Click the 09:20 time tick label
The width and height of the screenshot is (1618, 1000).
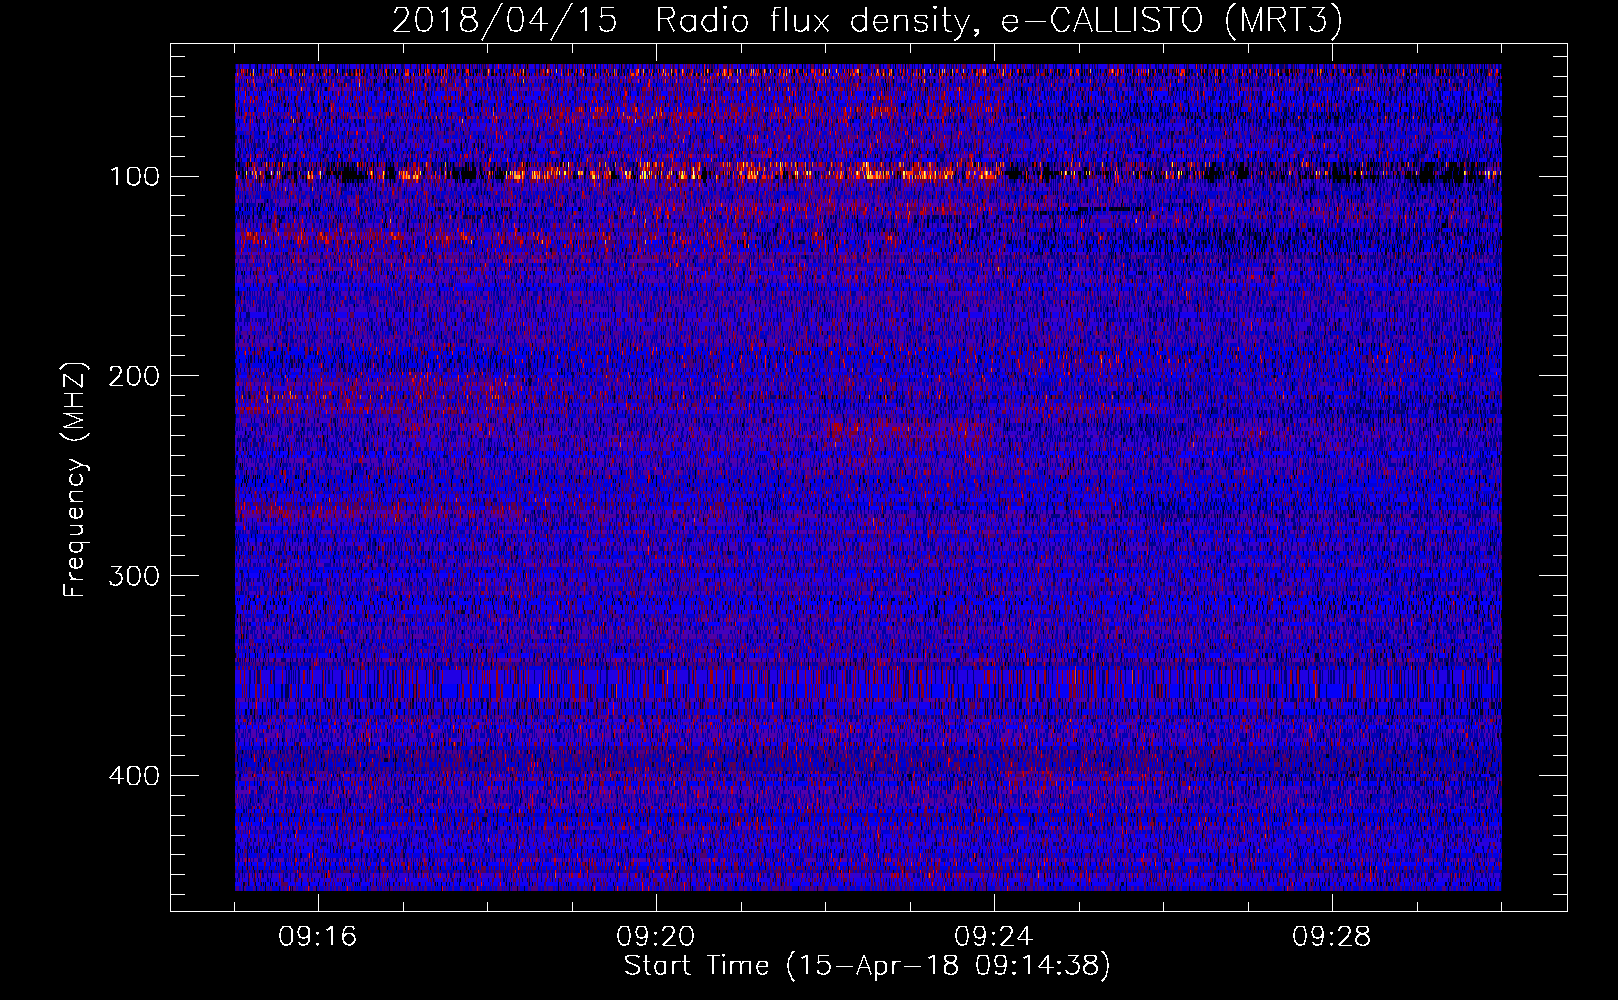coord(656,937)
